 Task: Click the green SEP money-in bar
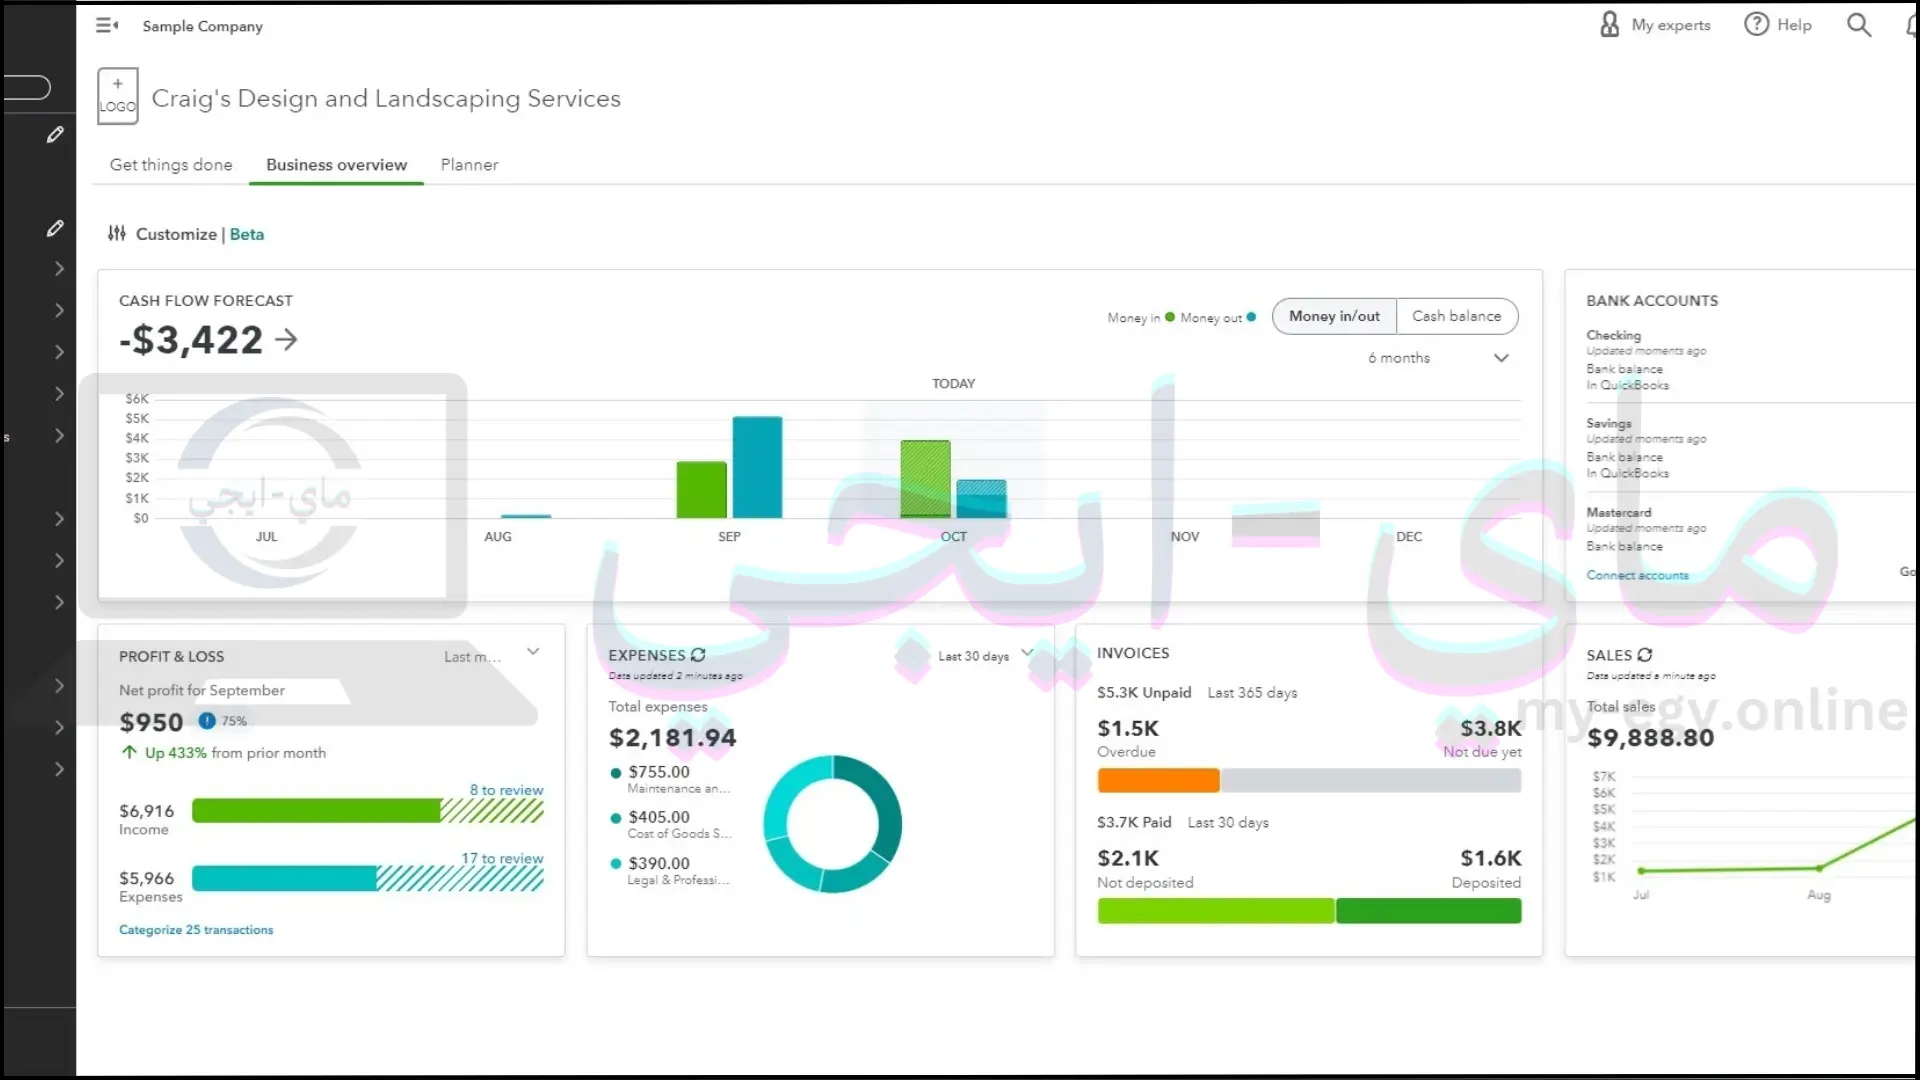tap(701, 489)
